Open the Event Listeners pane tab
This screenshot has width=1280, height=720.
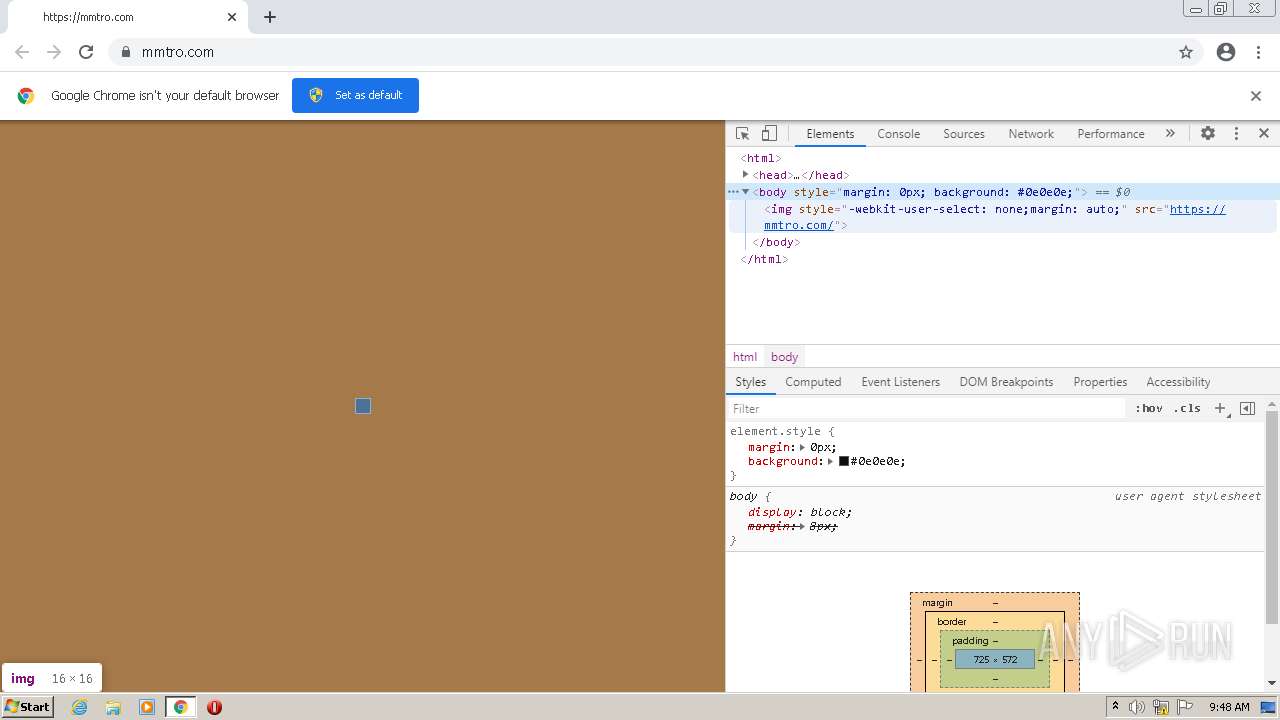click(900, 382)
